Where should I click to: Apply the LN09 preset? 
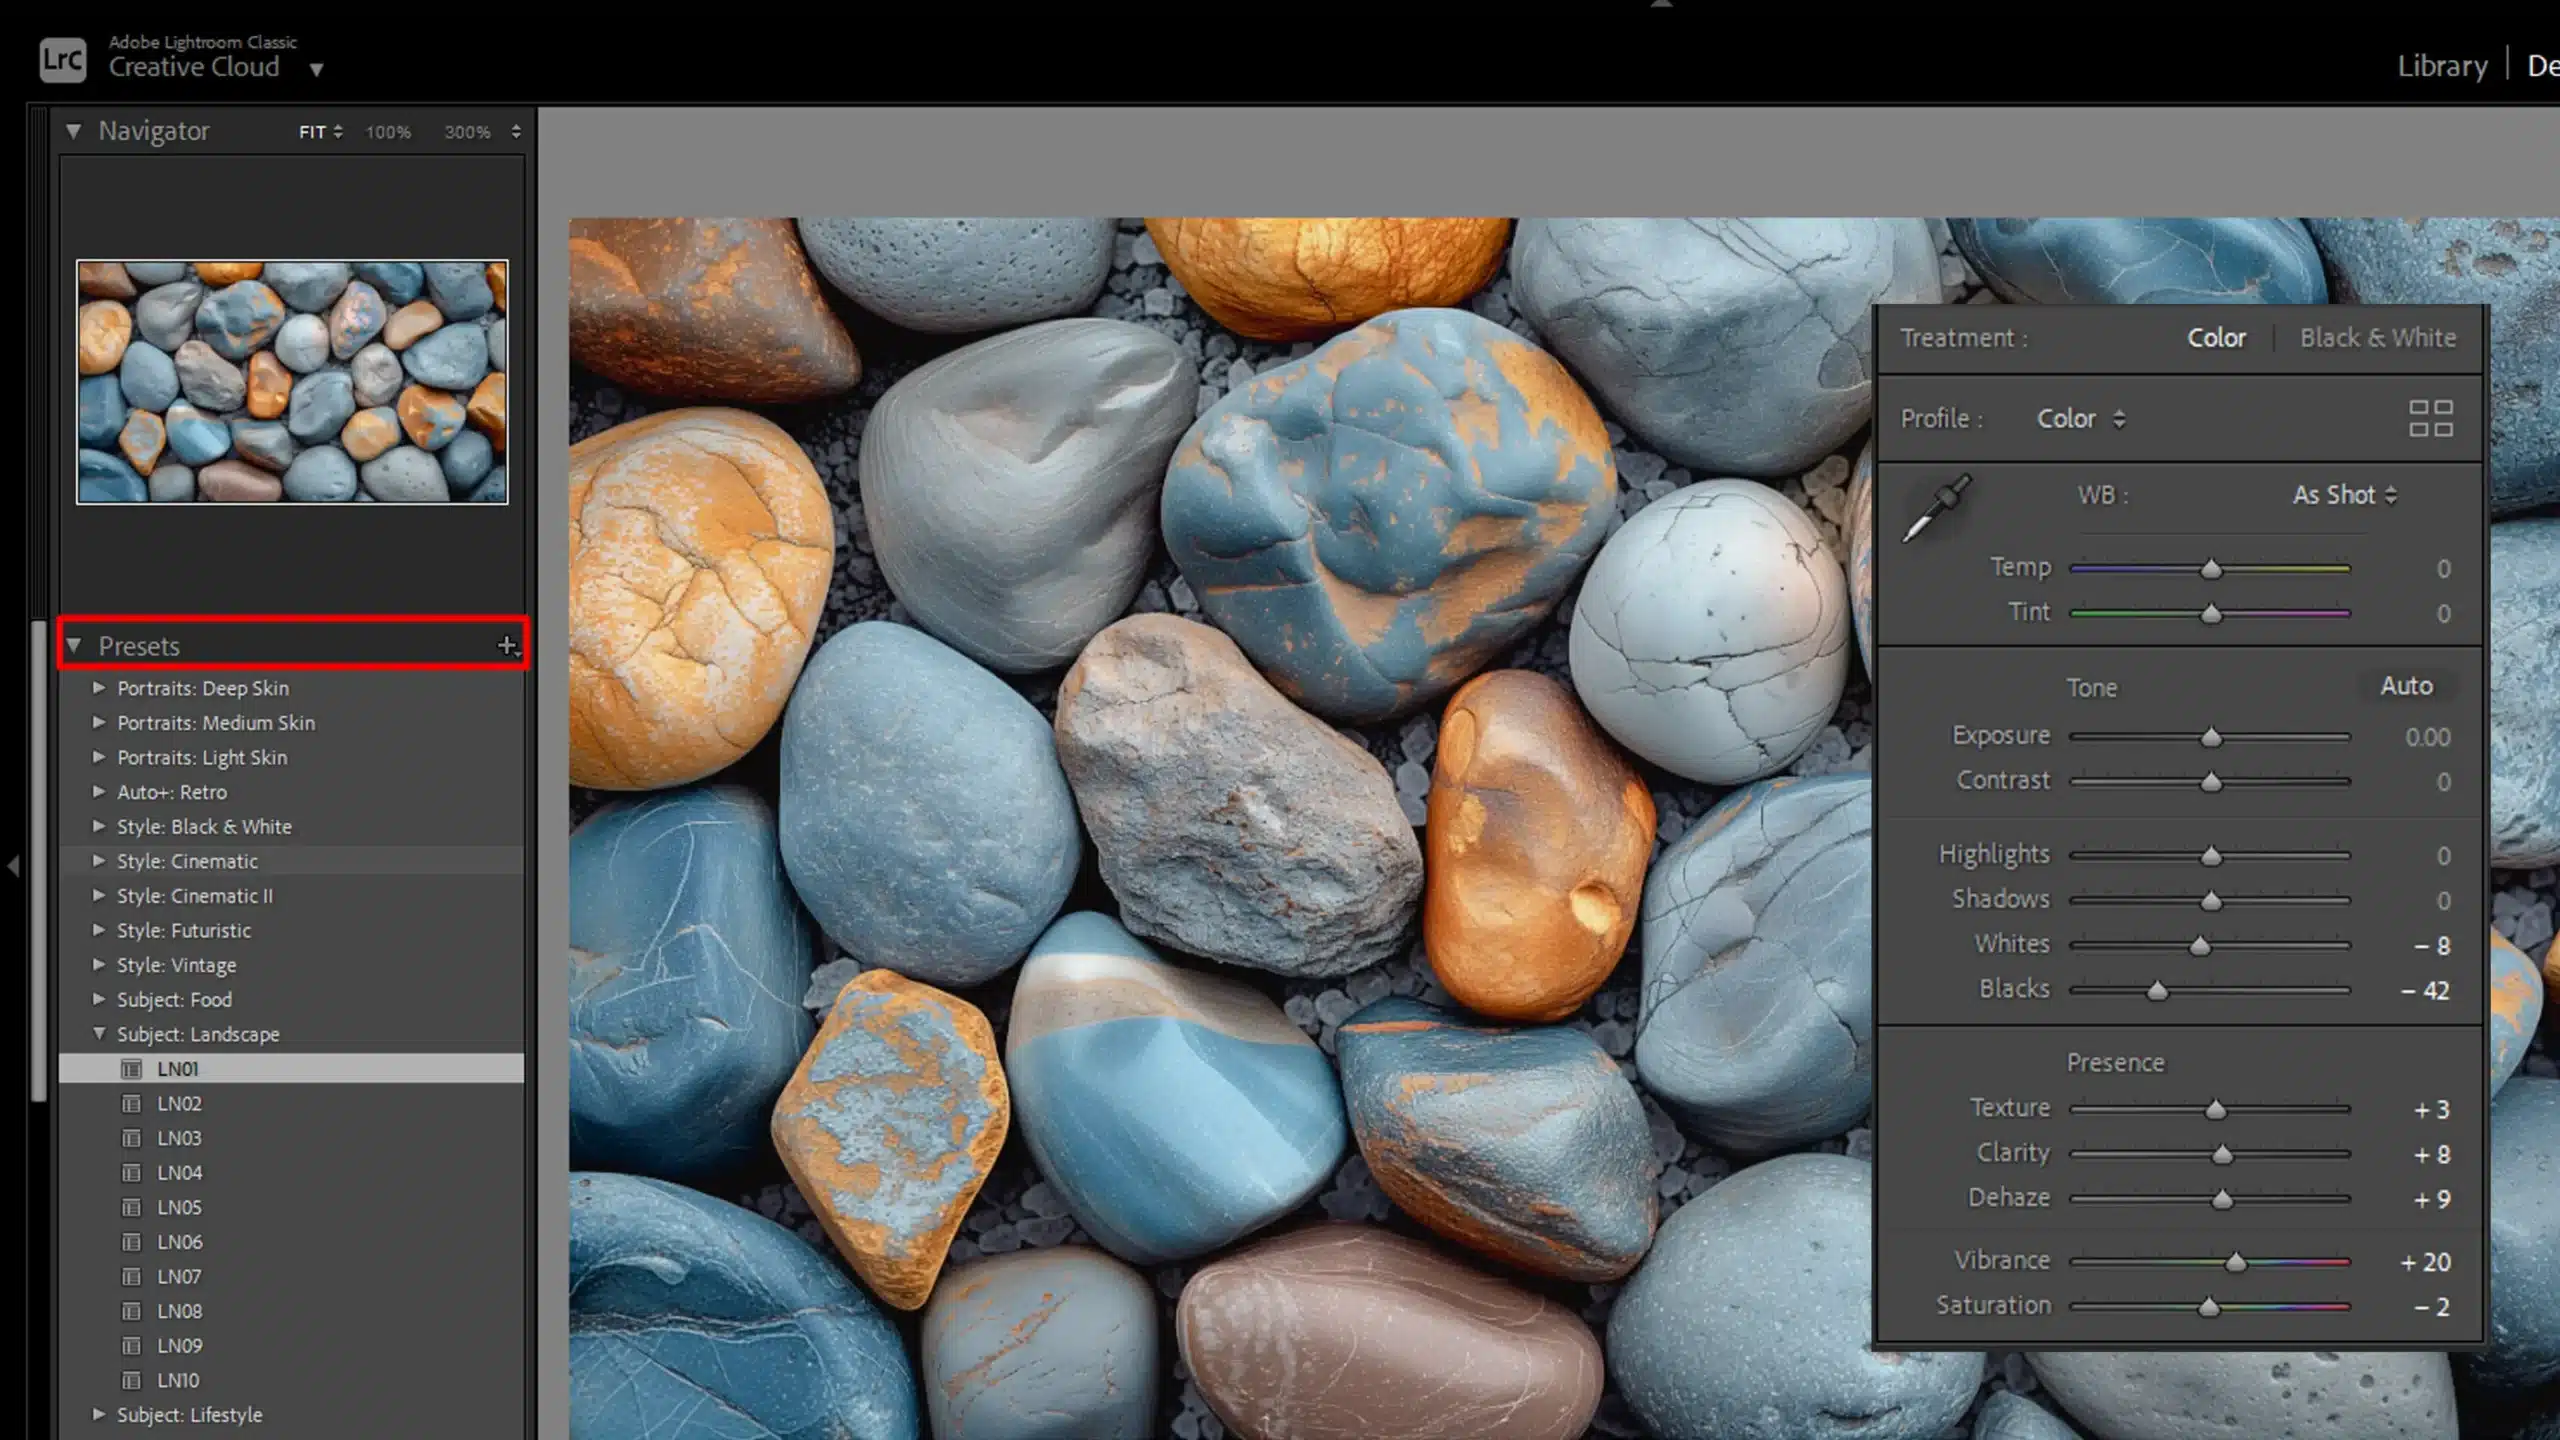pos(291,1345)
